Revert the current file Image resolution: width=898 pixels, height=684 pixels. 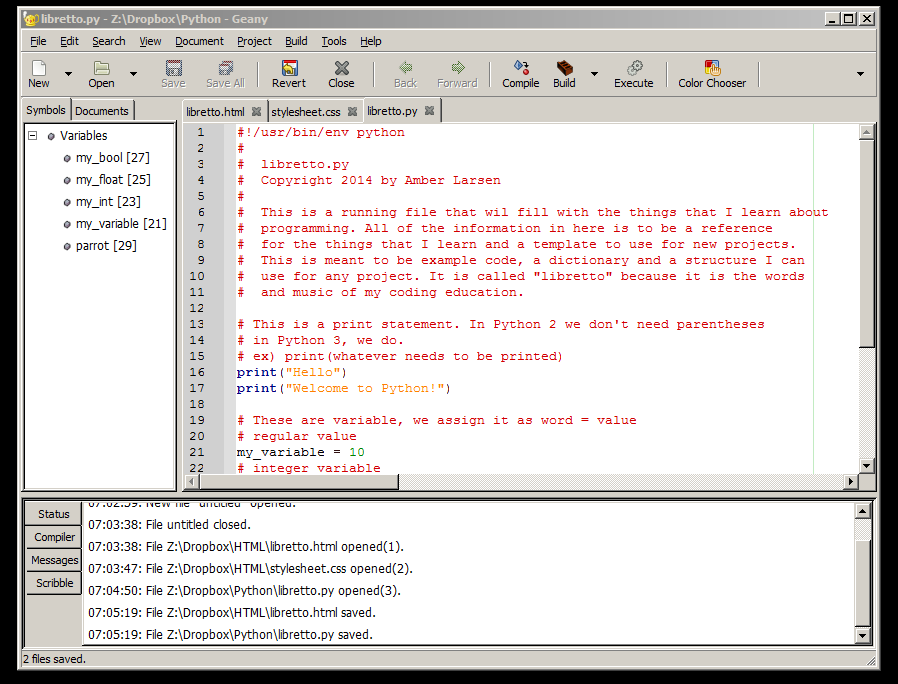coord(289,74)
